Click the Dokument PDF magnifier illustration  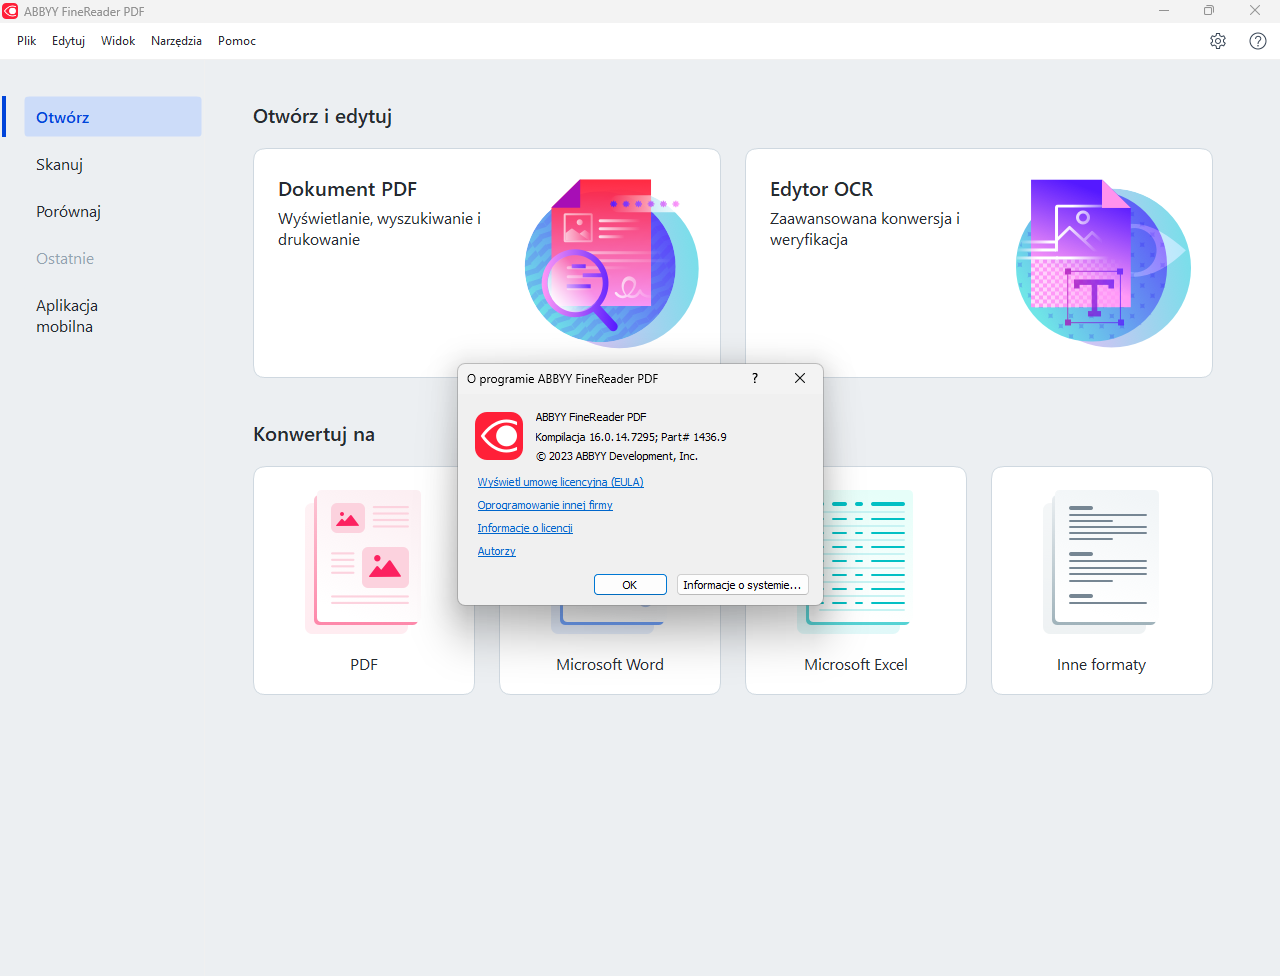click(x=611, y=263)
